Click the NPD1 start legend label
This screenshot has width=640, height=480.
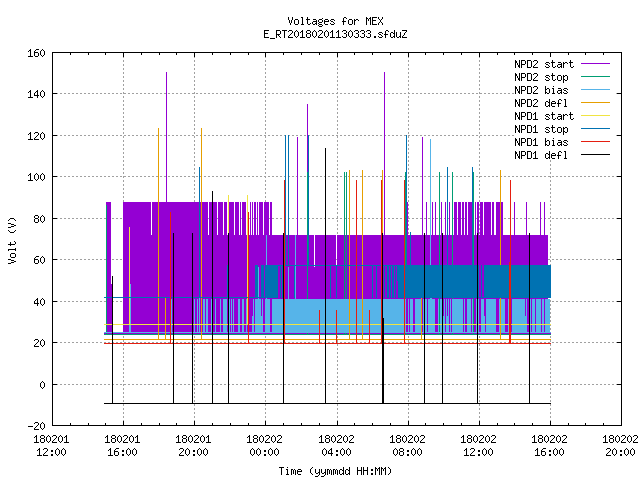point(544,116)
